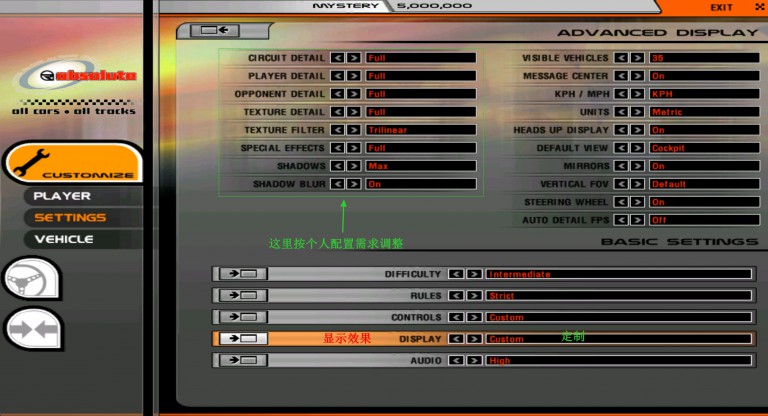Increase Special Effects right arrow
The height and width of the screenshot is (416, 768).
click(x=354, y=147)
